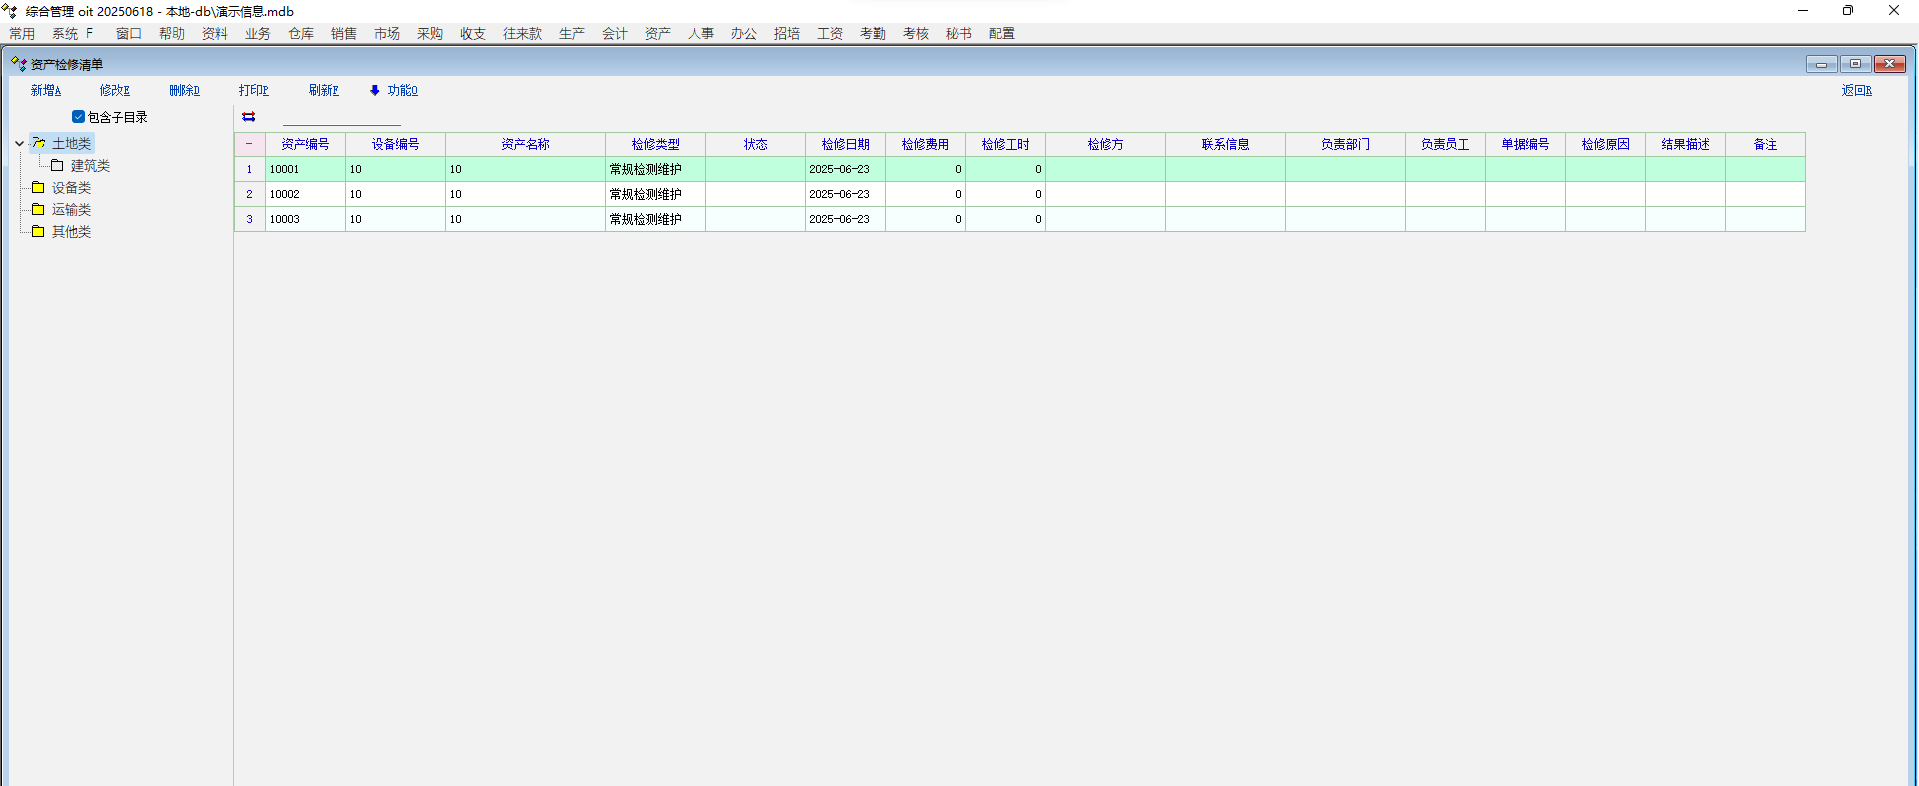Sort by the 检修日期 column header

(x=845, y=144)
